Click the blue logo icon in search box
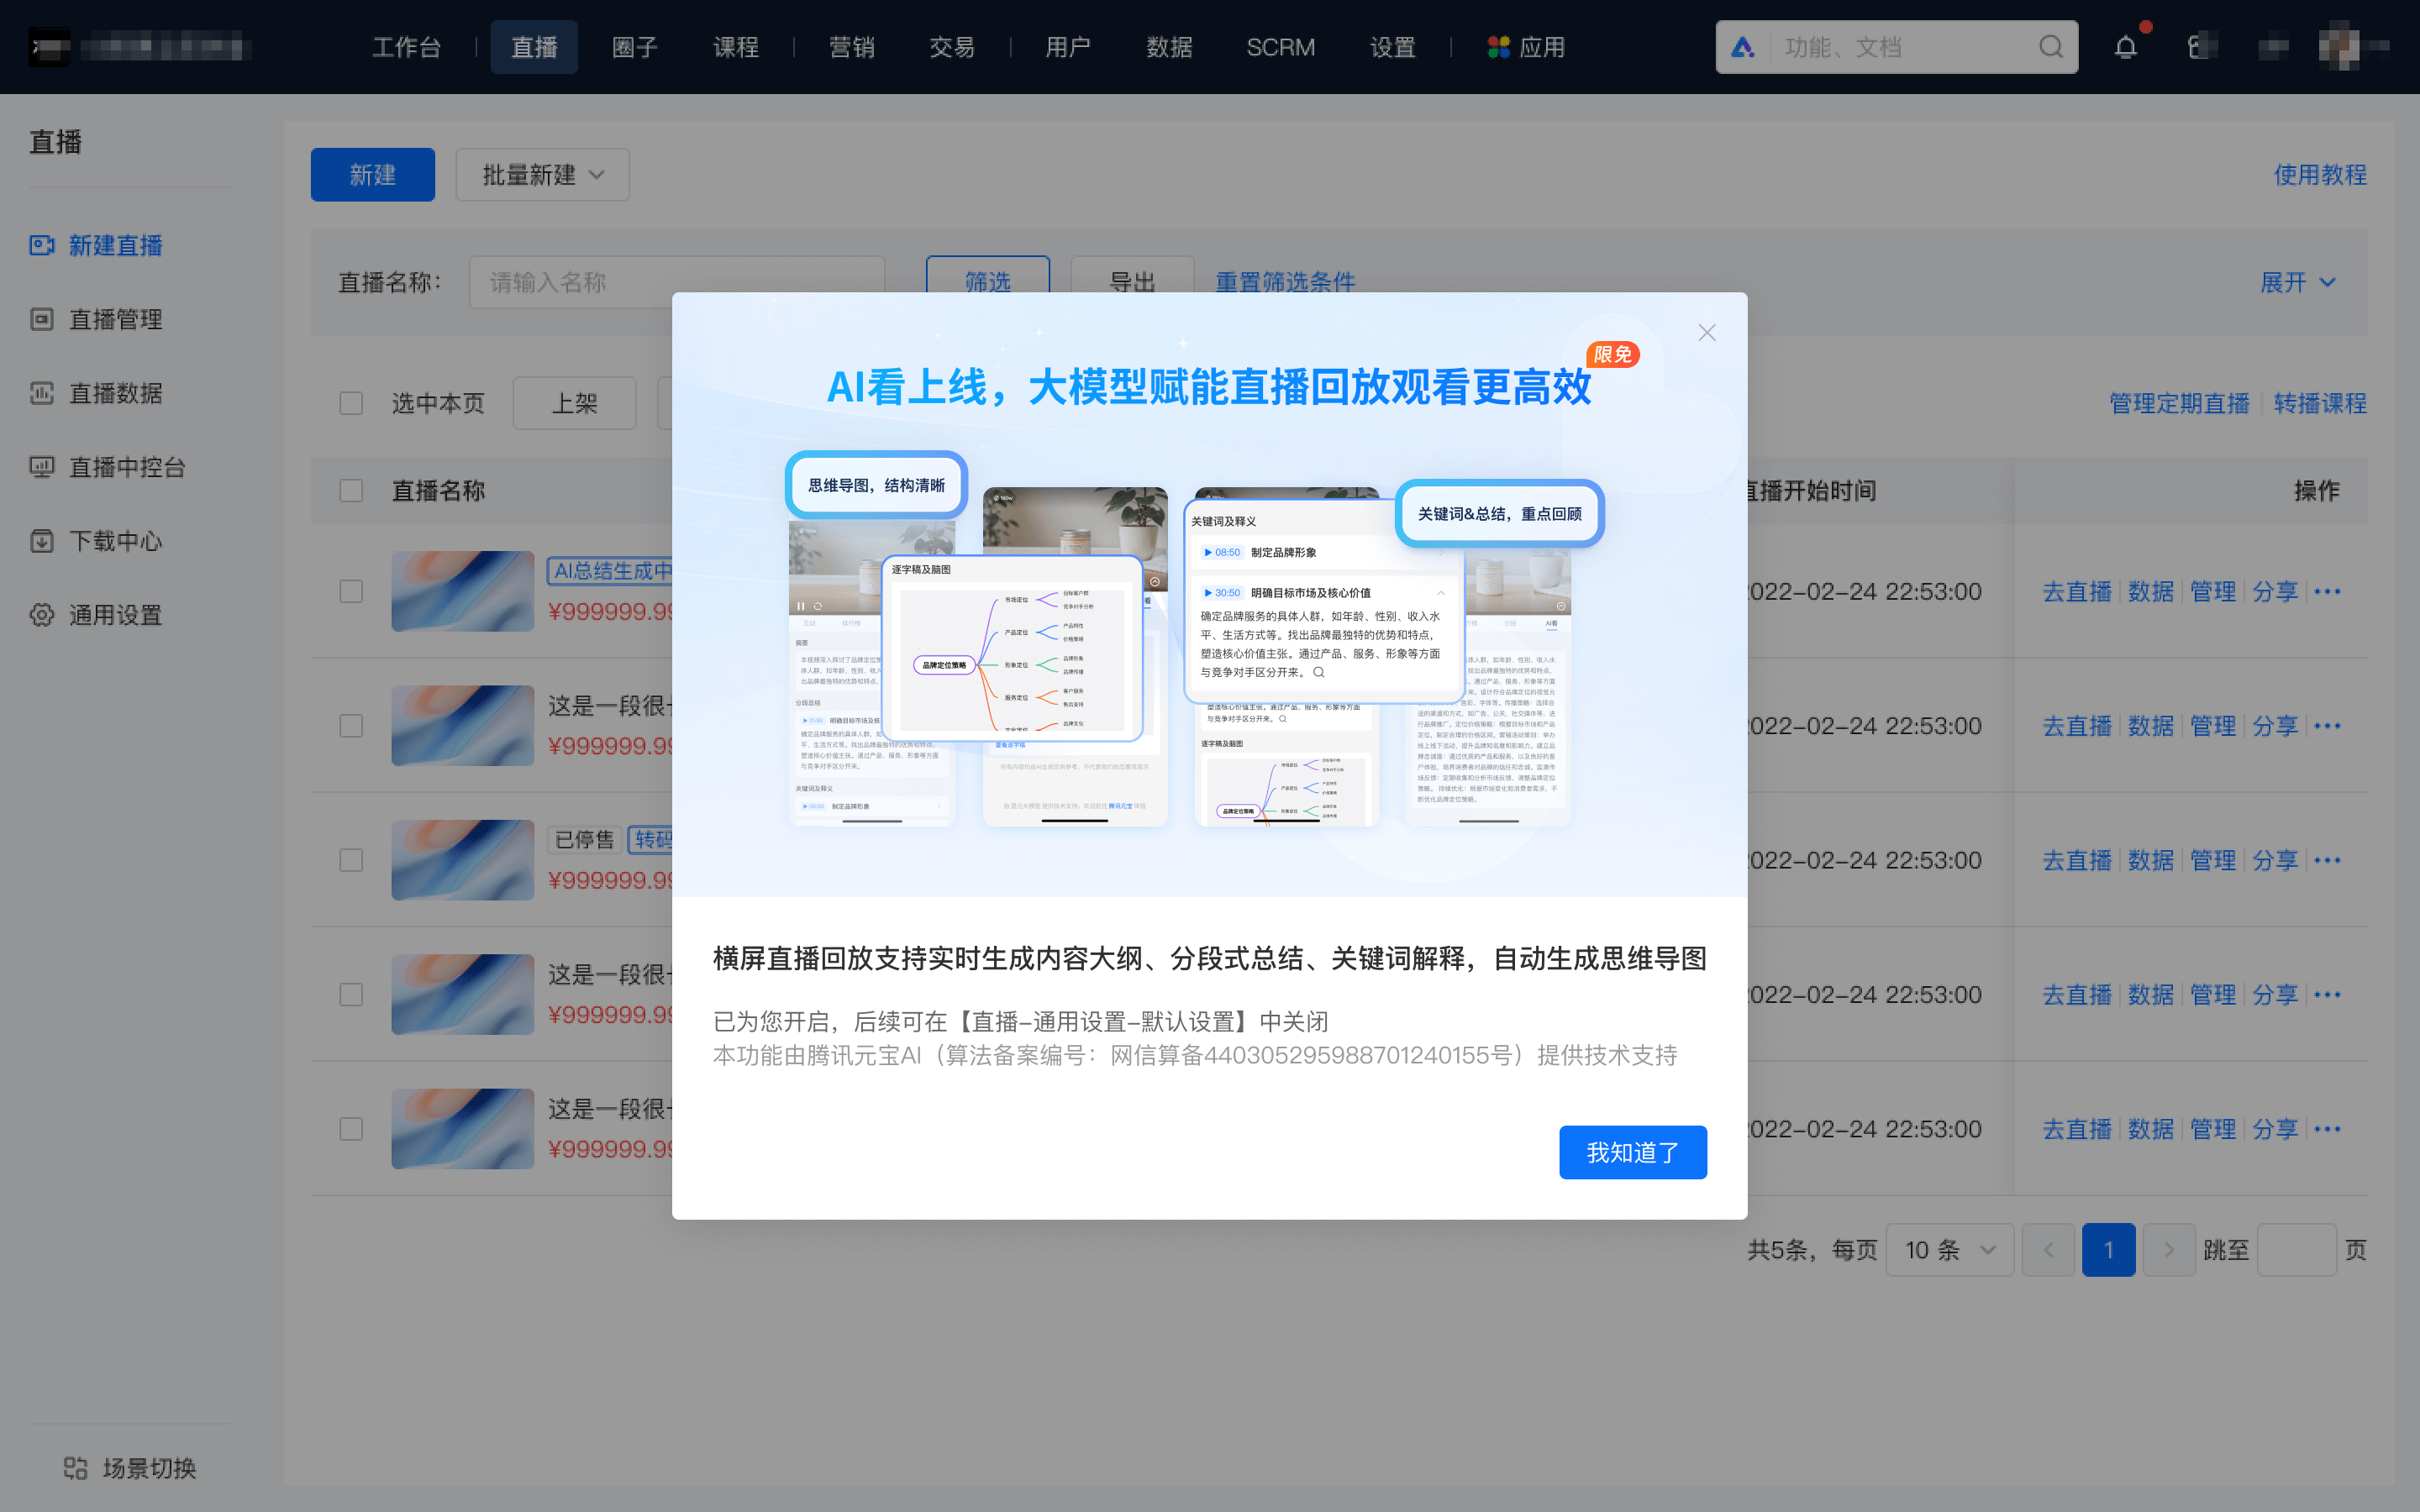Image resolution: width=2420 pixels, height=1512 pixels. tap(1743, 47)
